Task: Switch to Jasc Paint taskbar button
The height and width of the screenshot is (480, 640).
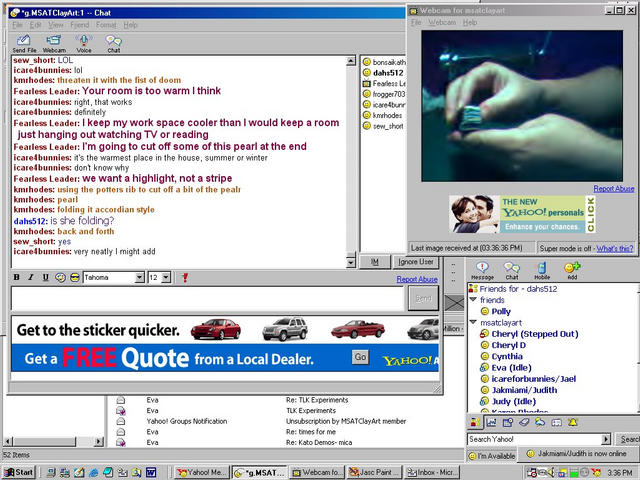Action: [x=375, y=472]
